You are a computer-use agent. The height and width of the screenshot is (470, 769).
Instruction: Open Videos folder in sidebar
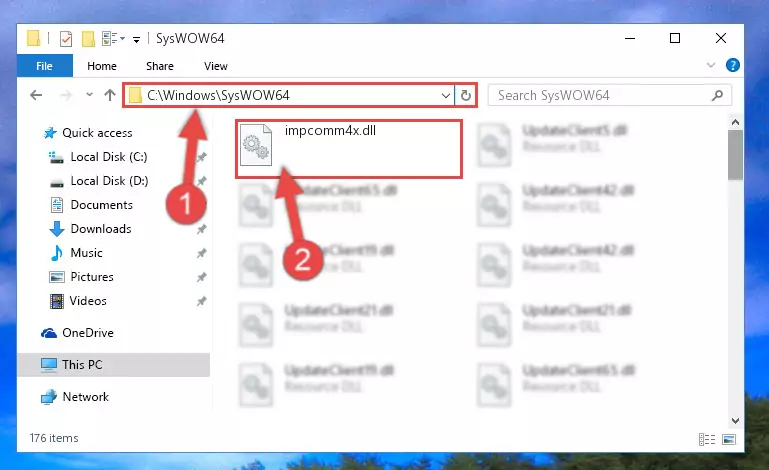(88, 301)
